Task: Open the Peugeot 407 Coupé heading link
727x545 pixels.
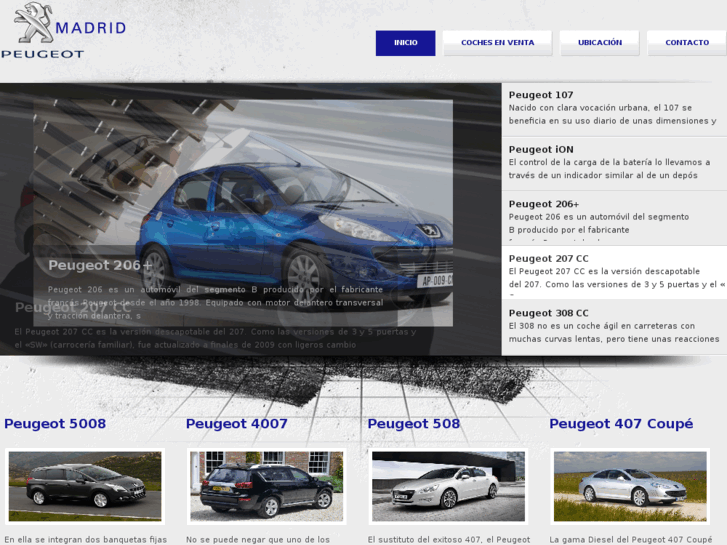Action: point(621,423)
